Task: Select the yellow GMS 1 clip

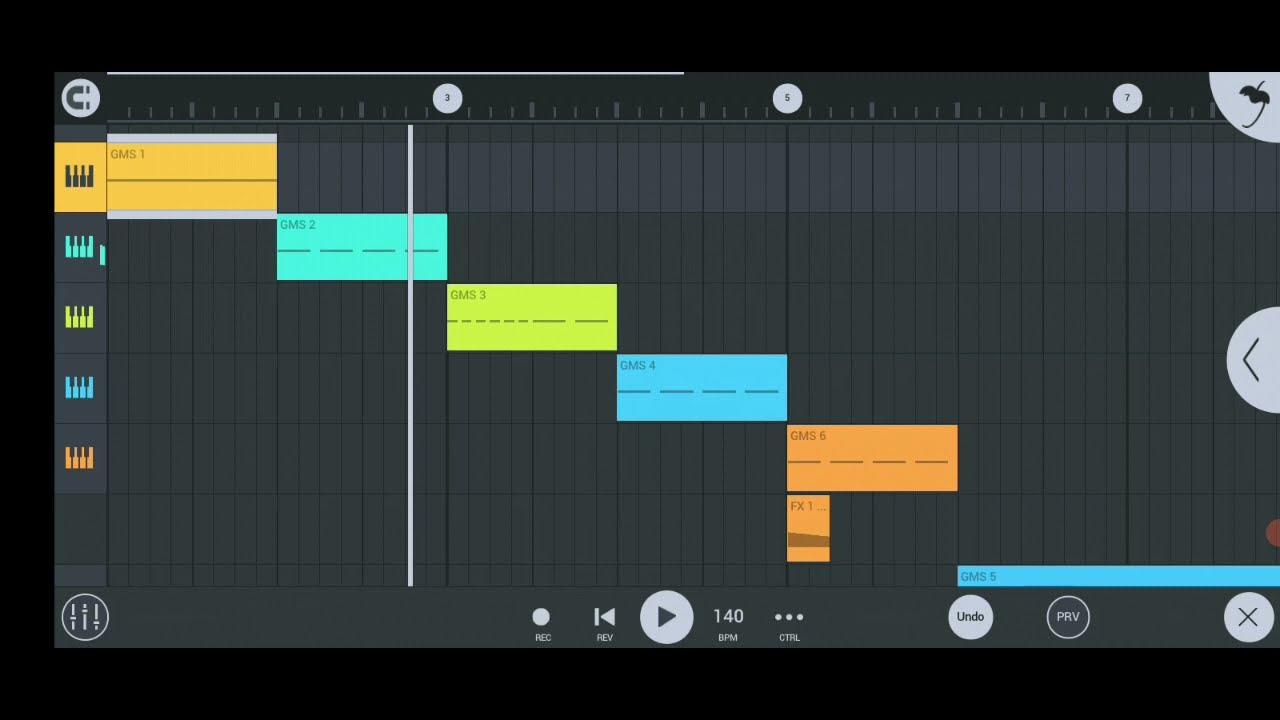Action: (x=192, y=177)
